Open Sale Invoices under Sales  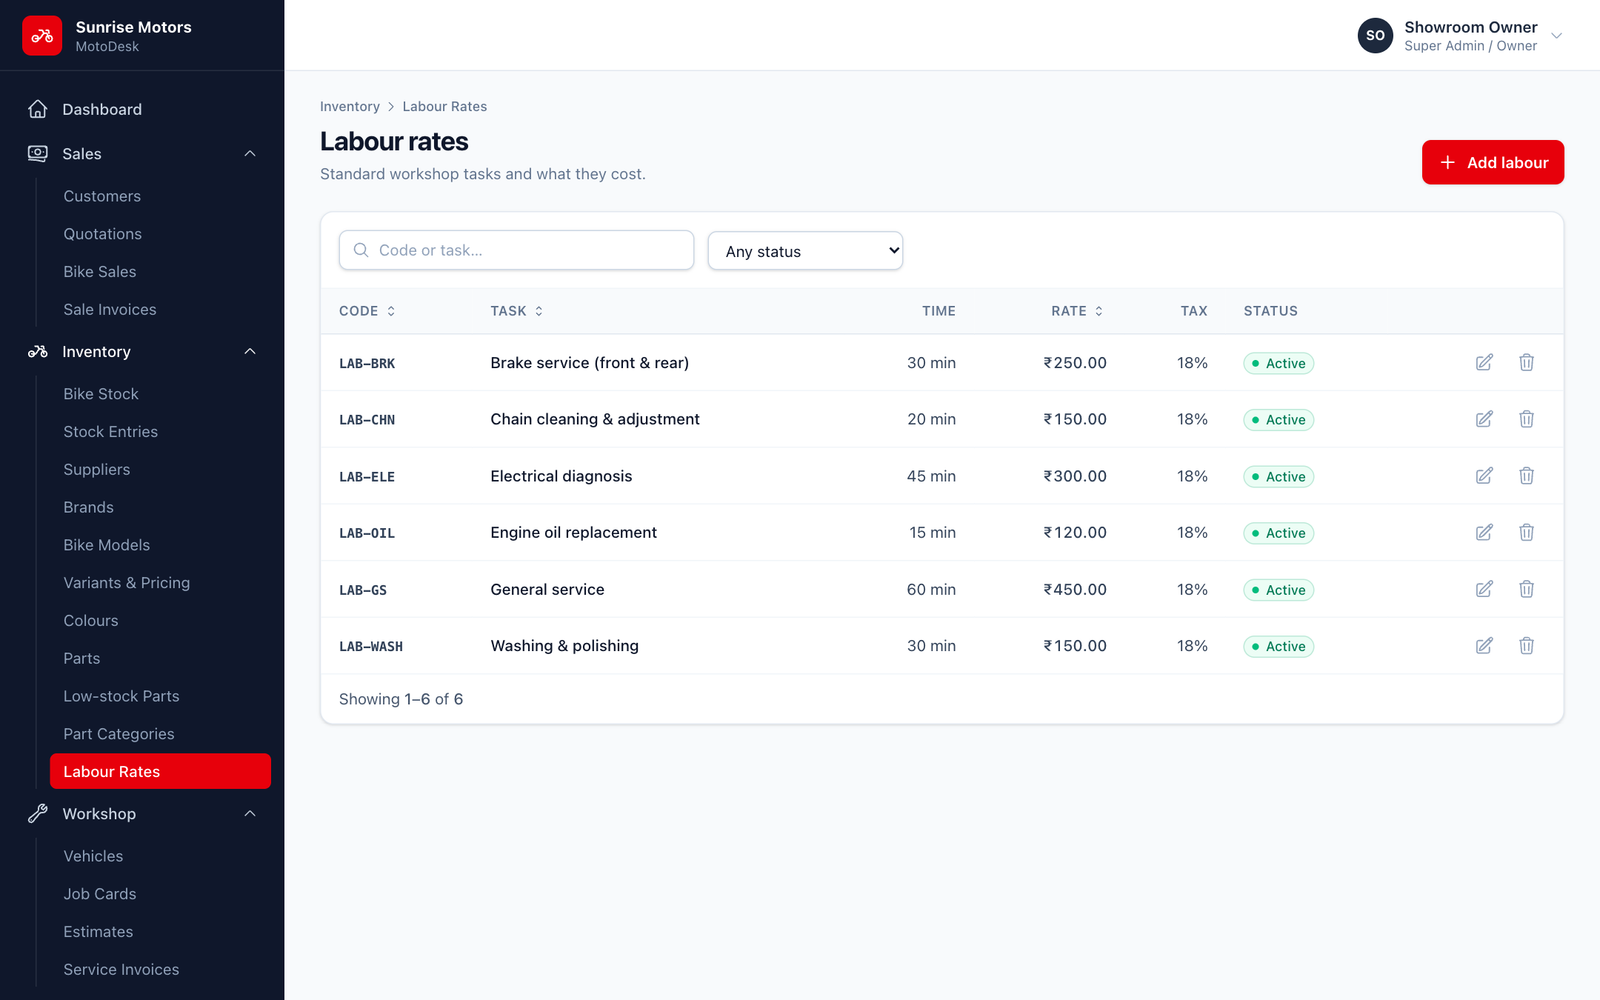pos(160,309)
